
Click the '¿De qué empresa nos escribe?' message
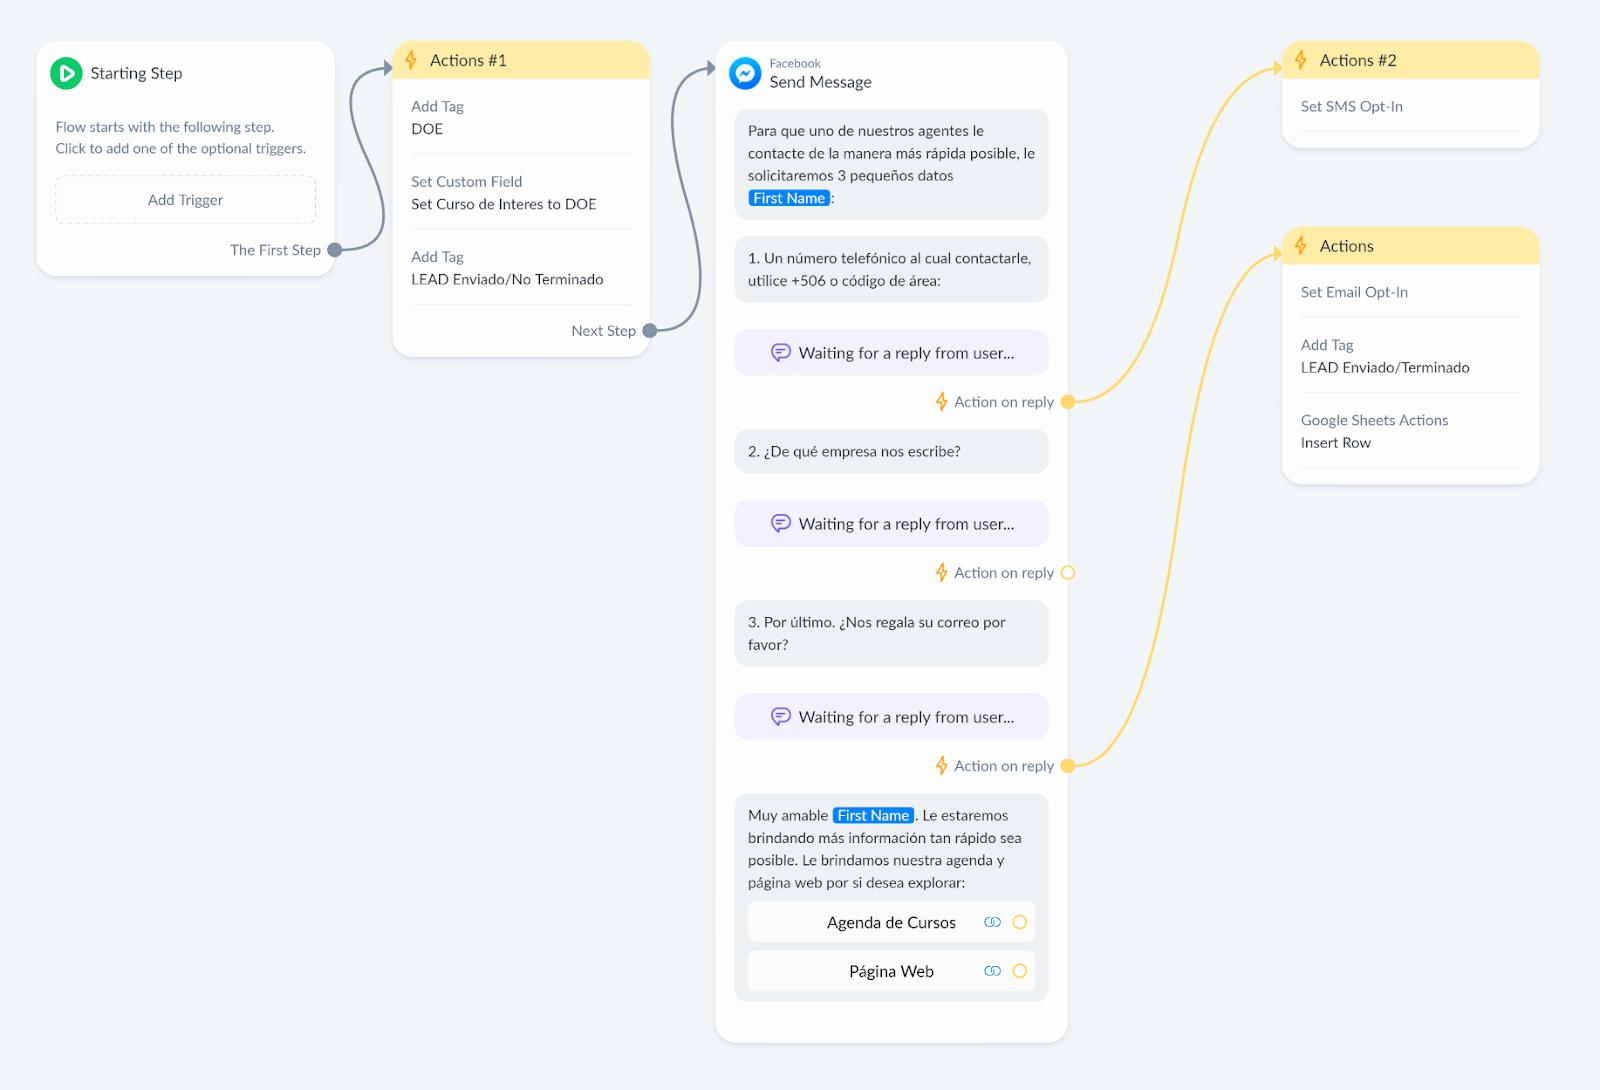coord(891,451)
